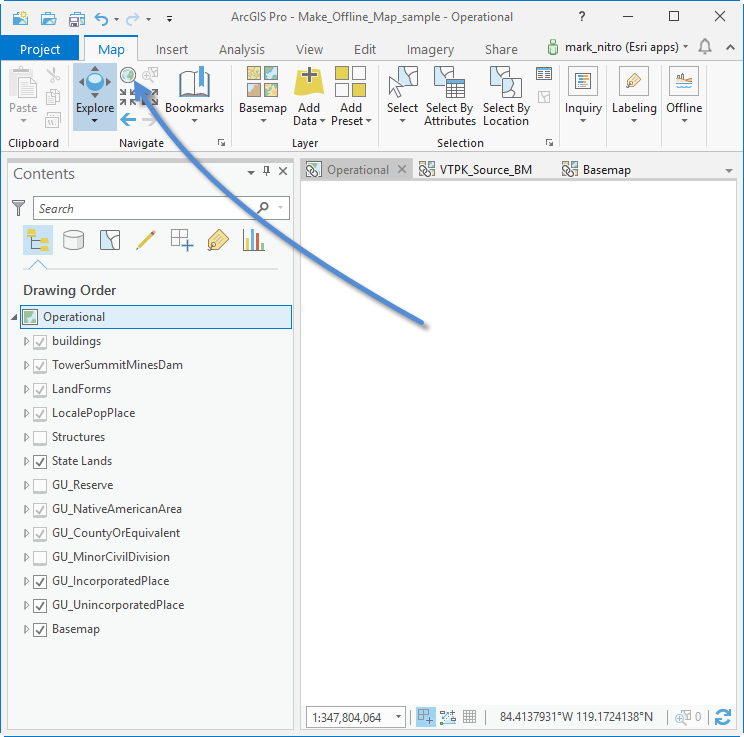The image size is (744, 737).
Task: Open the Basemap gallery
Action: coord(263,96)
